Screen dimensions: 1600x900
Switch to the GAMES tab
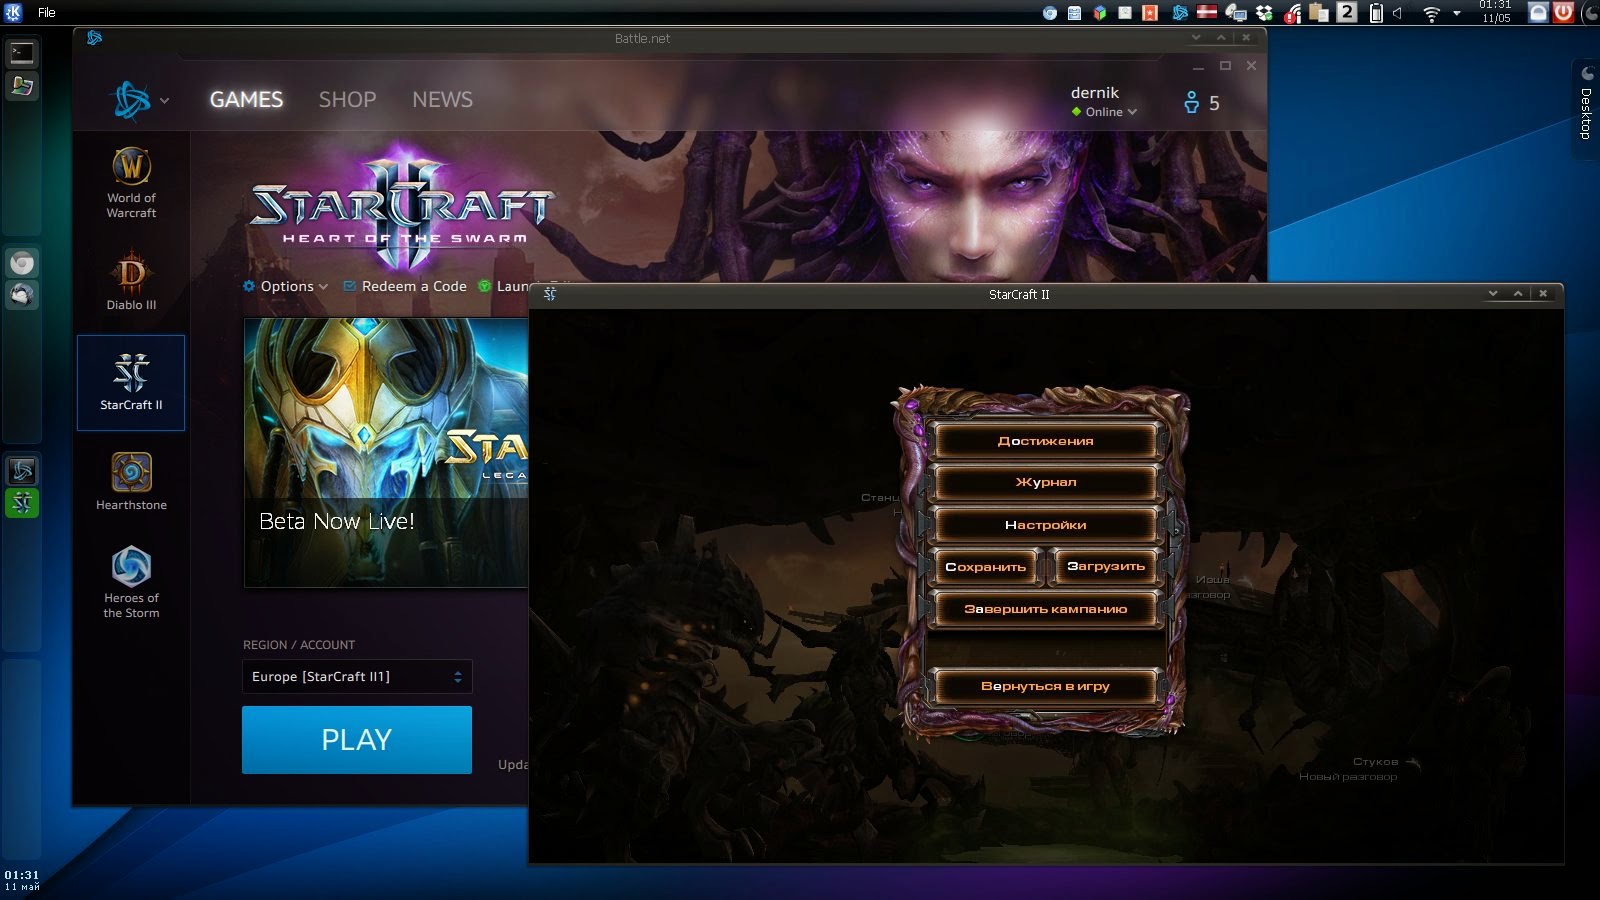tap(246, 100)
